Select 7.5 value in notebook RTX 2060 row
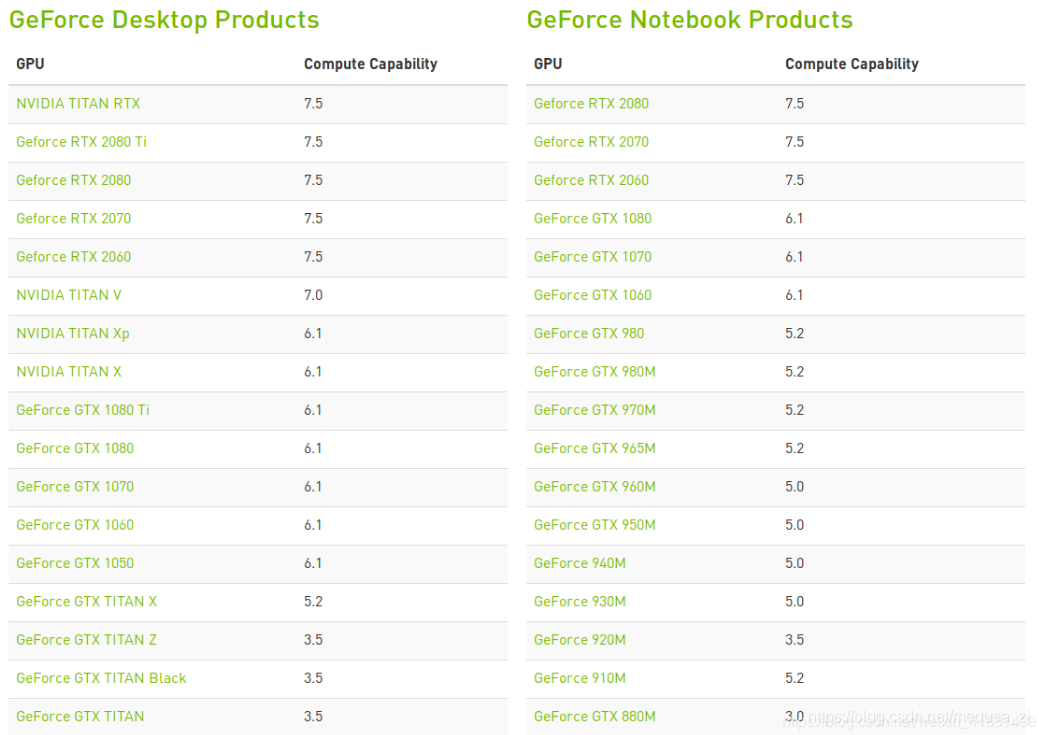Viewport: 1039px width, 735px height. point(794,180)
